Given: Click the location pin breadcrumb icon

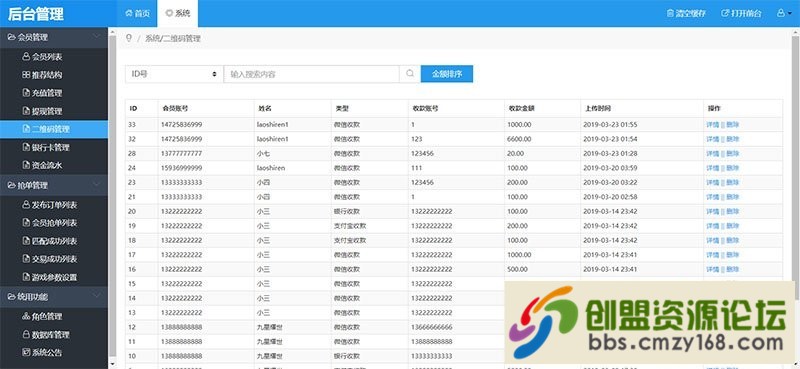Looking at the screenshot, I should [129, 38].
